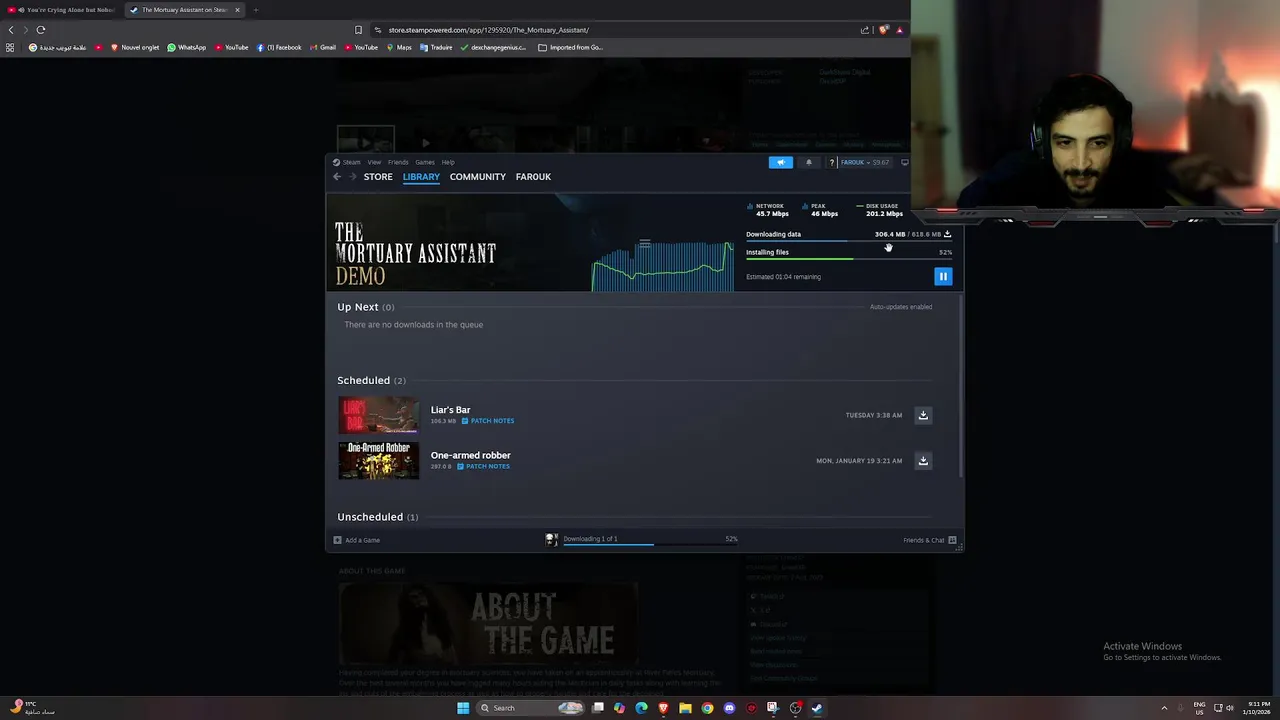
Task: Open Microsoft Edge from the taskbar
Action: point(641,708)
